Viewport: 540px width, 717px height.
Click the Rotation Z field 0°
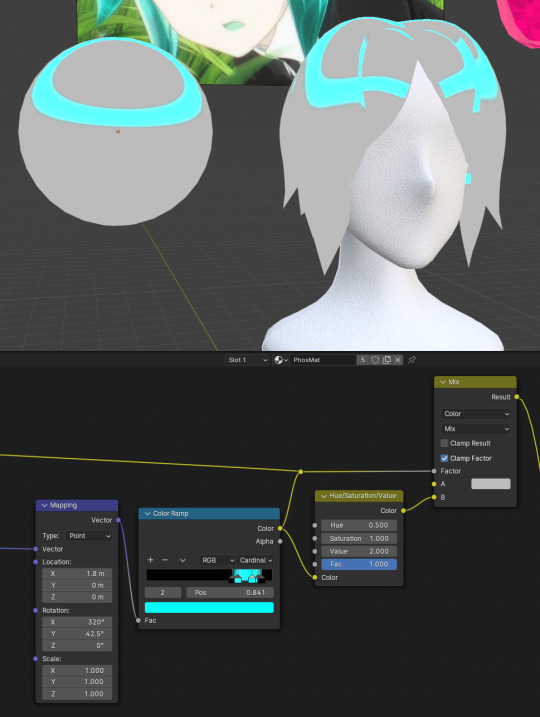[x=77, y=646]
